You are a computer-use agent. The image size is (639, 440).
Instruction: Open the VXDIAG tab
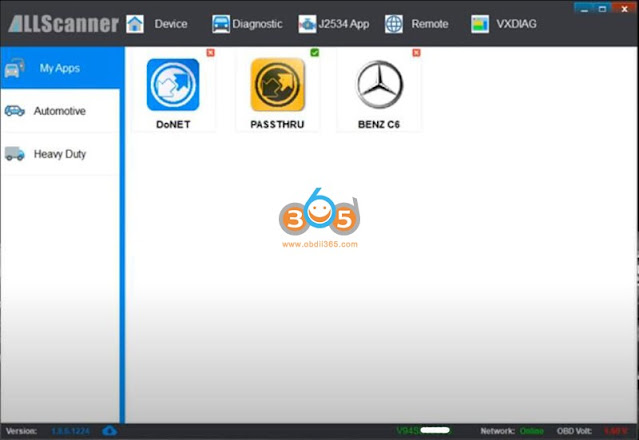516,24
